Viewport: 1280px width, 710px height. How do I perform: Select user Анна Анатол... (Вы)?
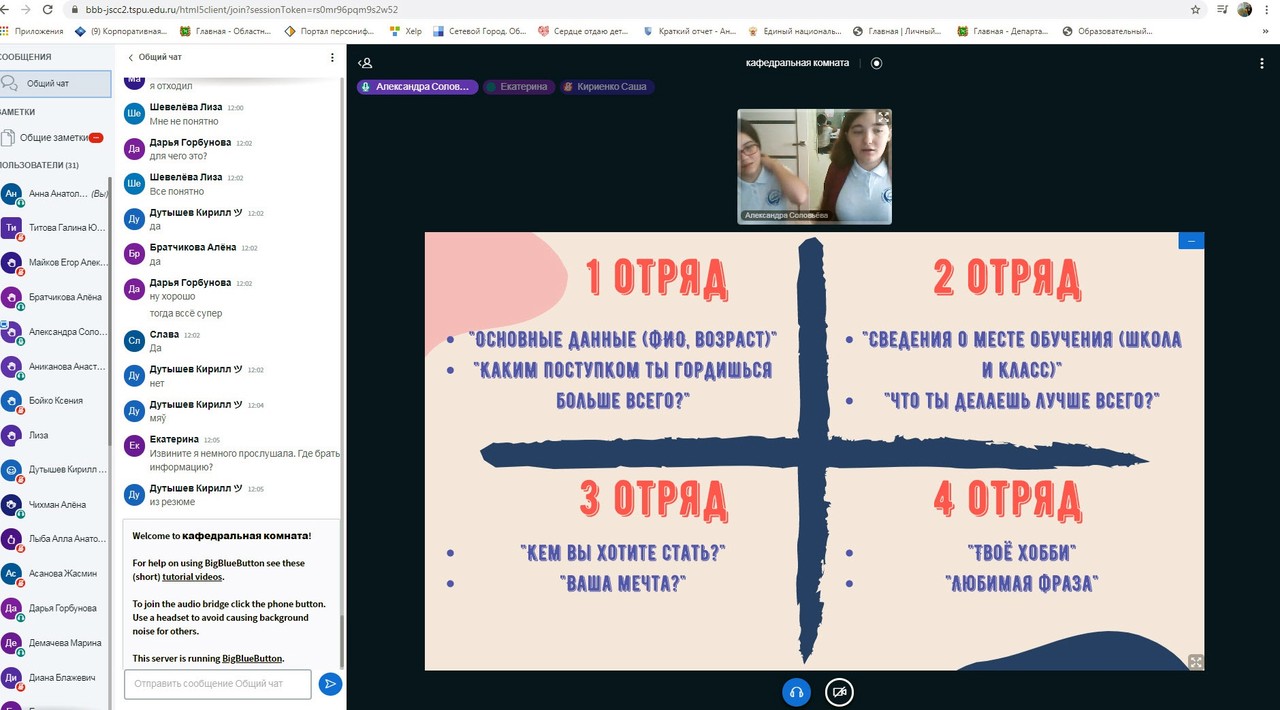(55, 194)
